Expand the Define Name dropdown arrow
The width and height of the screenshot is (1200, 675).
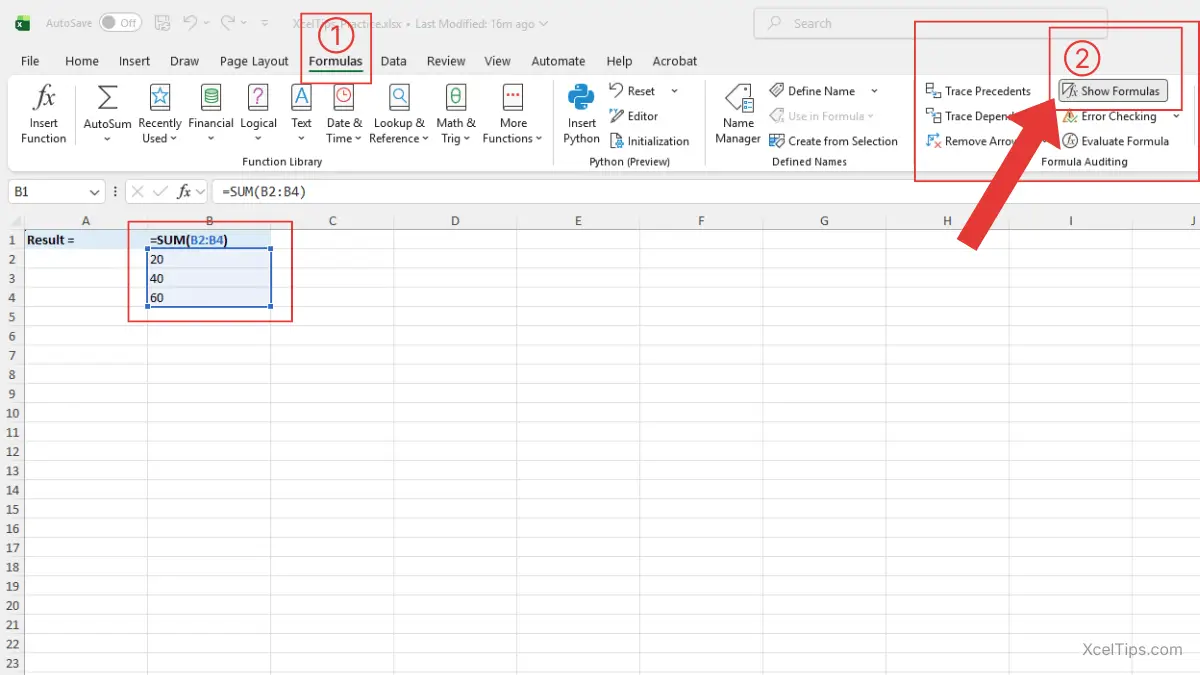[874, 91]
